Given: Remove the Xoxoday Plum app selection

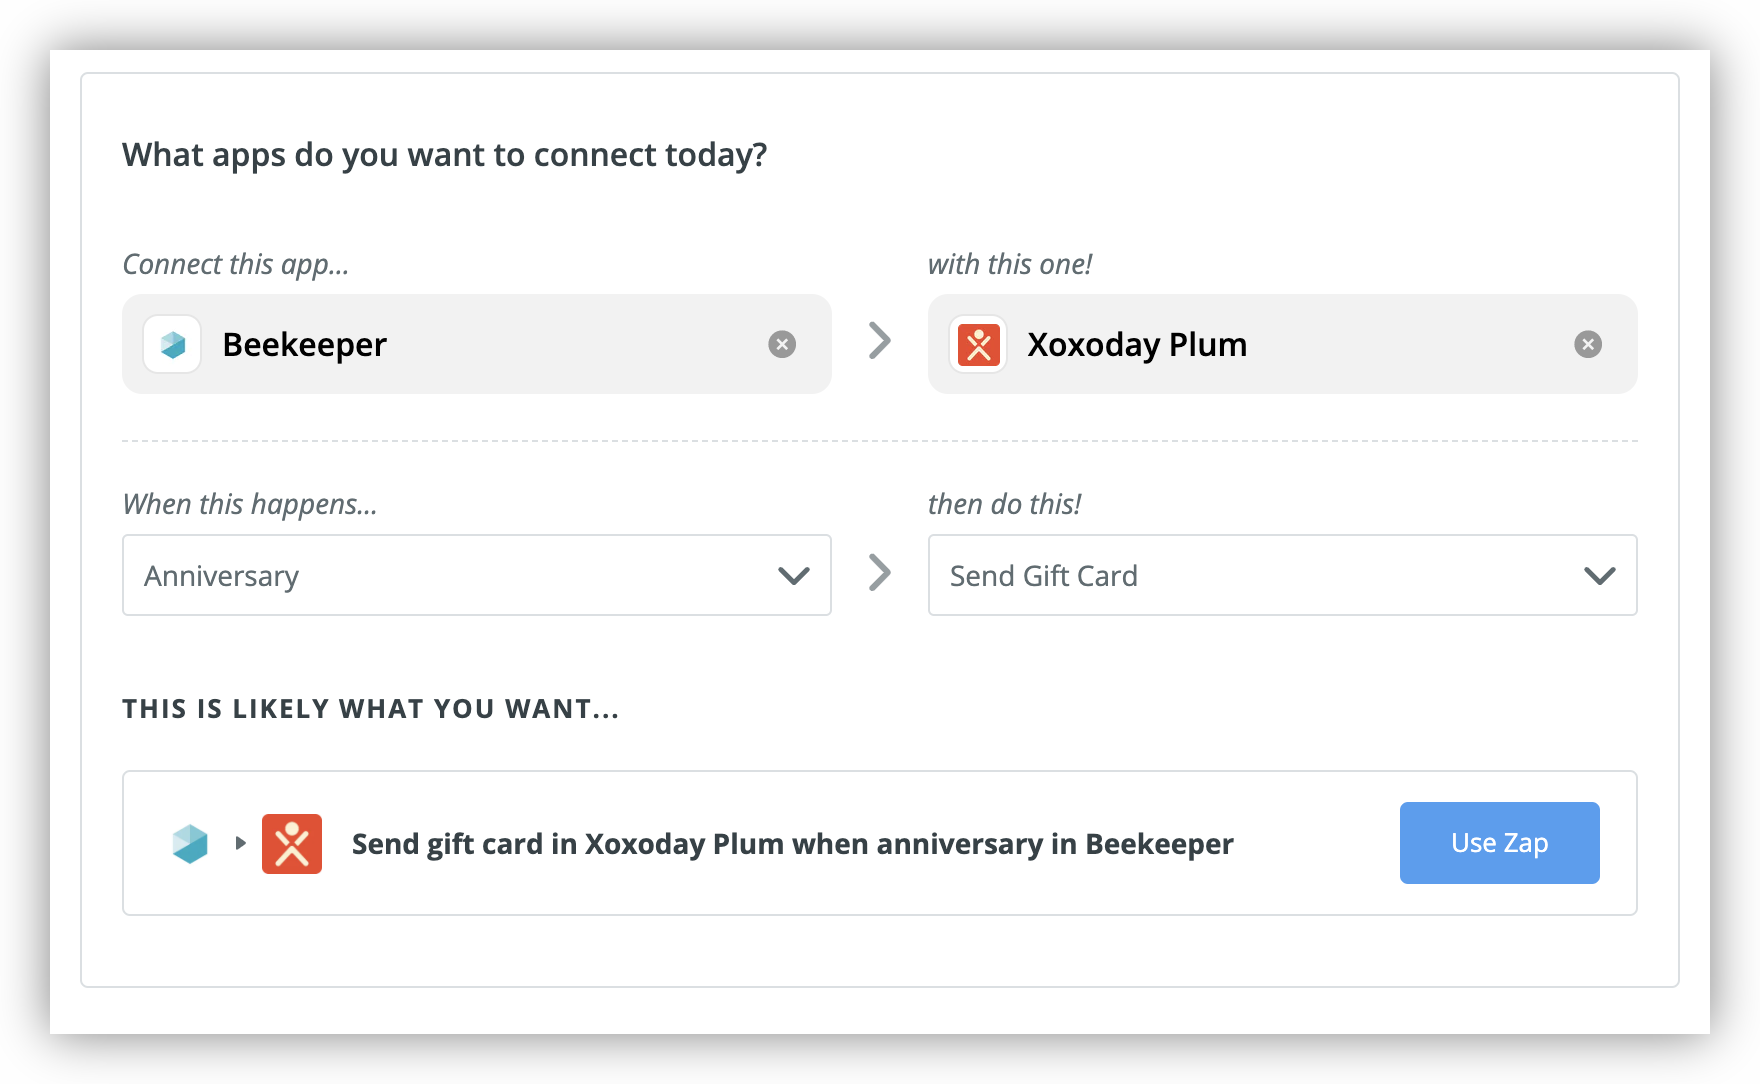Looking at the screenshot, I should click(1588, 344).
